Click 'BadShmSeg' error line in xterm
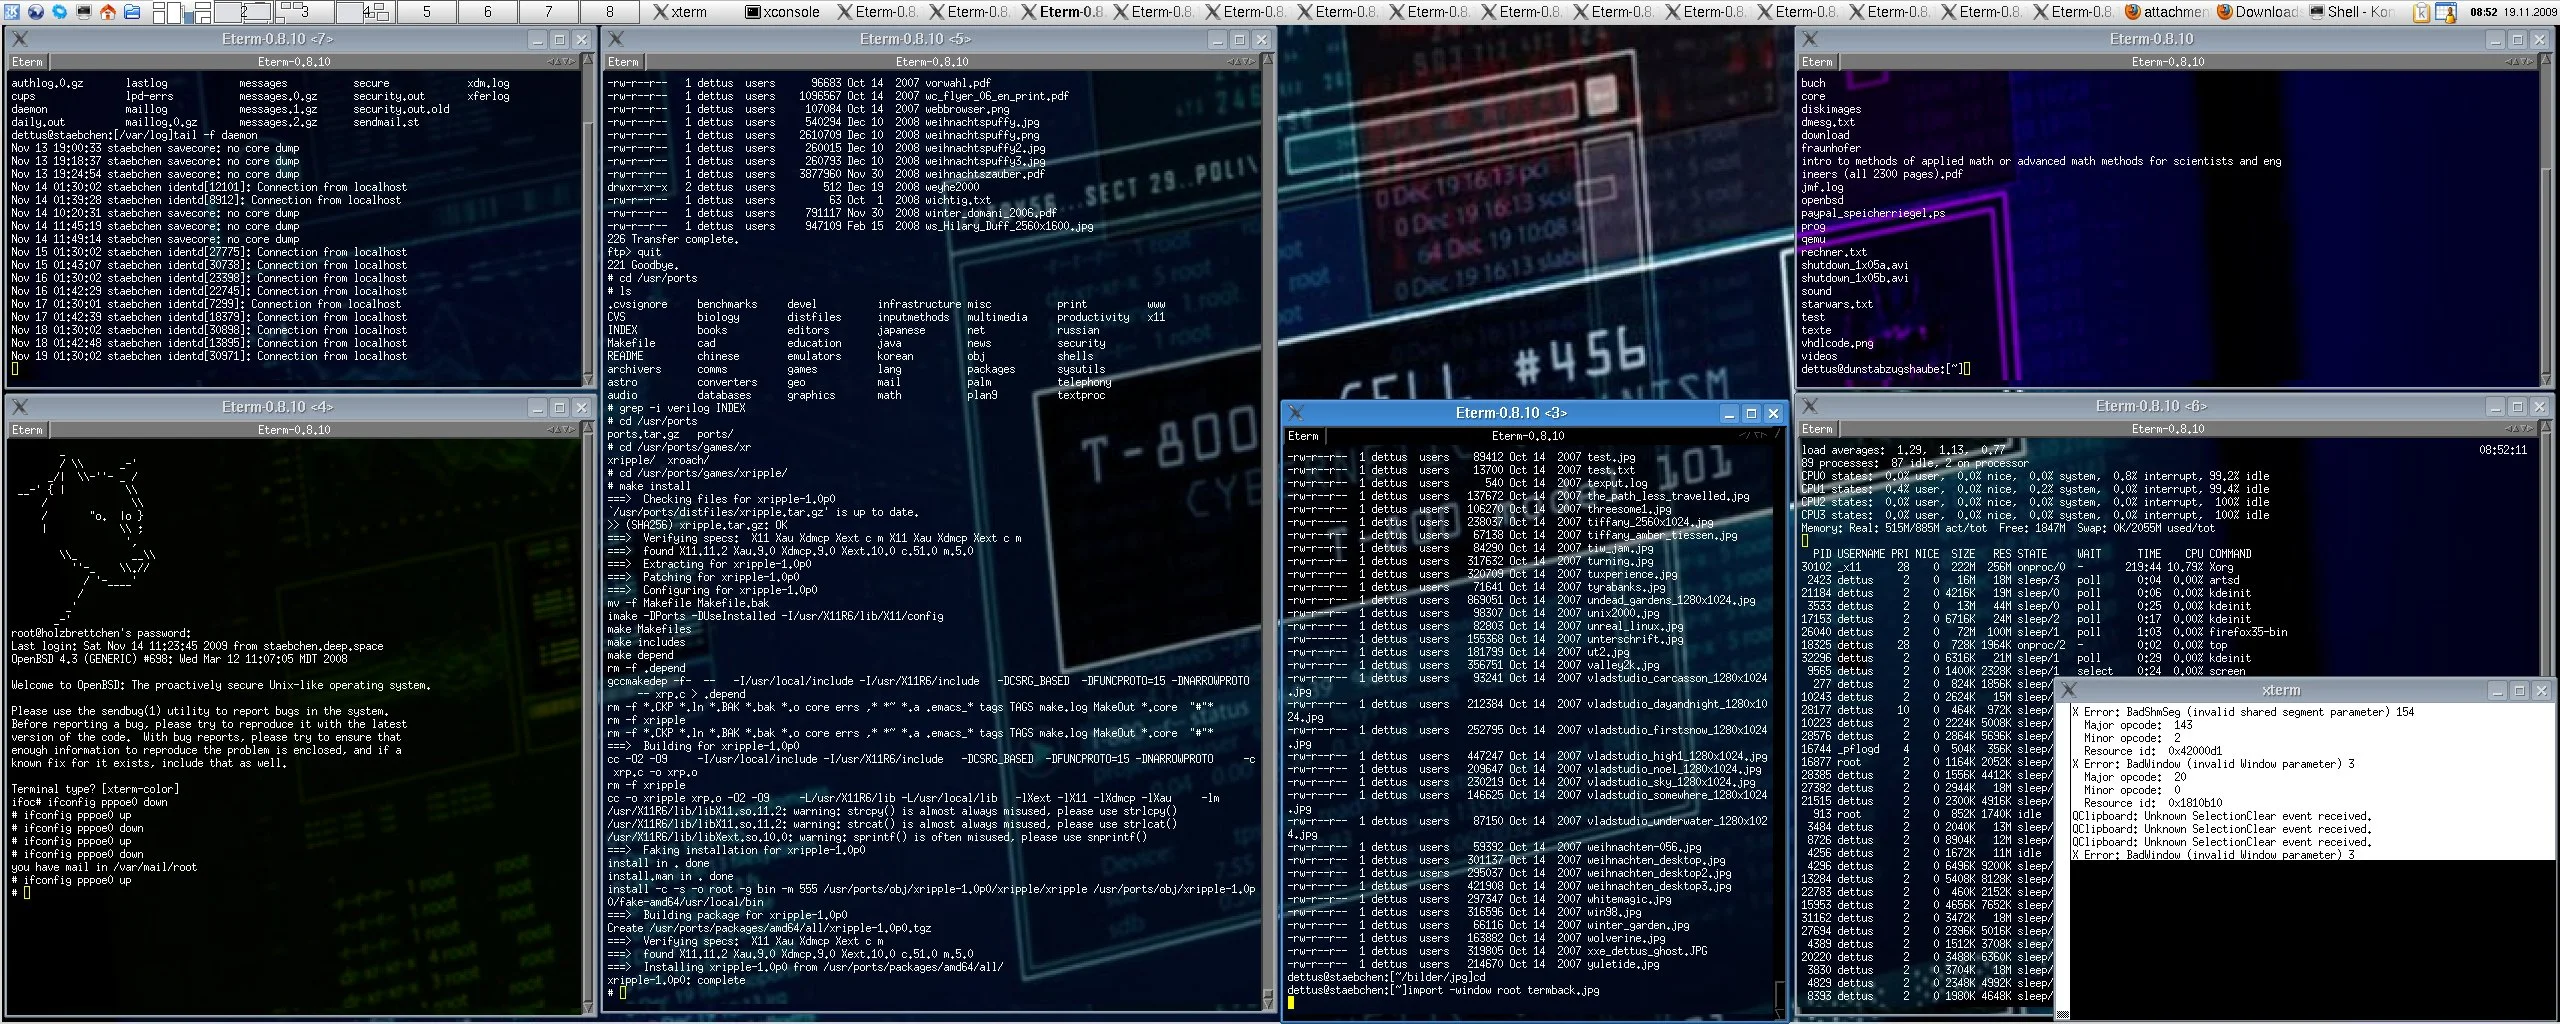Screen dimensions: 2560x1024 2242,712
